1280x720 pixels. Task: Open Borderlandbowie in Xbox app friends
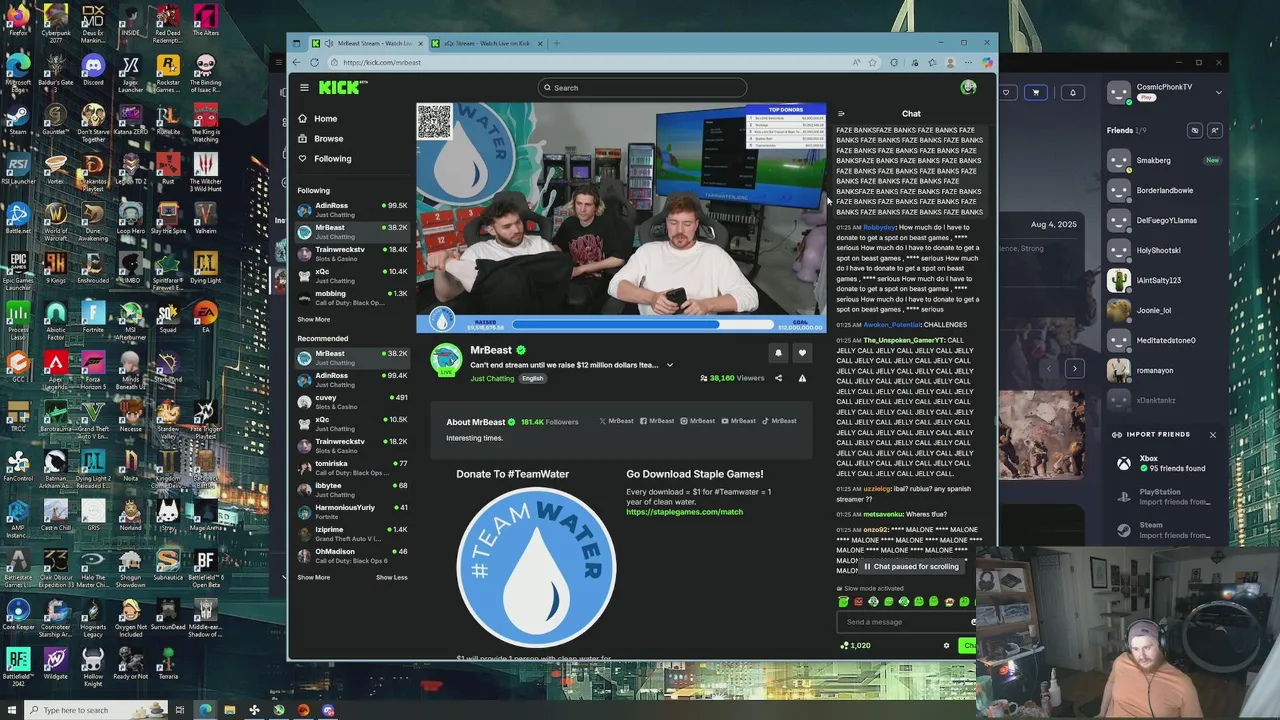[1165, 190]
